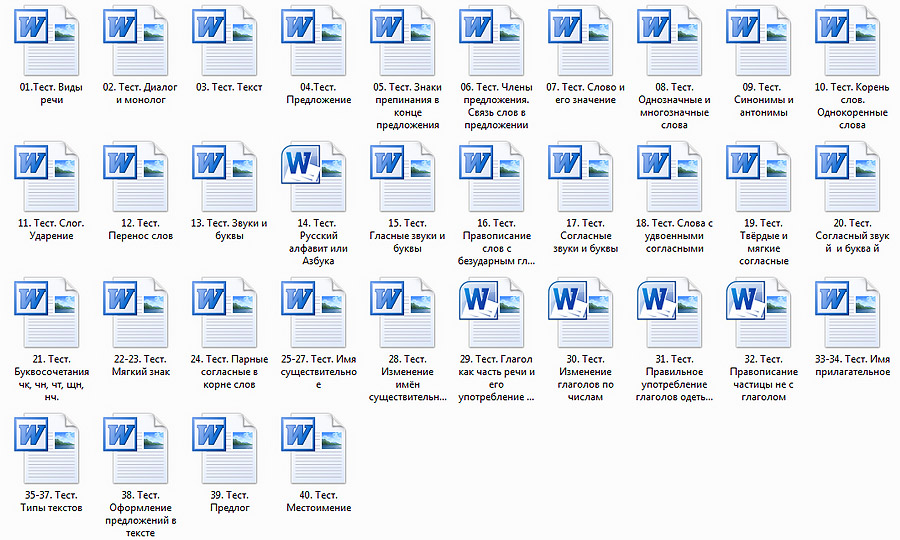Viewport: 900px width, 540px height.
Task: Click the file name '01.Тест. Виды речи'
Action: pos(51,94)
